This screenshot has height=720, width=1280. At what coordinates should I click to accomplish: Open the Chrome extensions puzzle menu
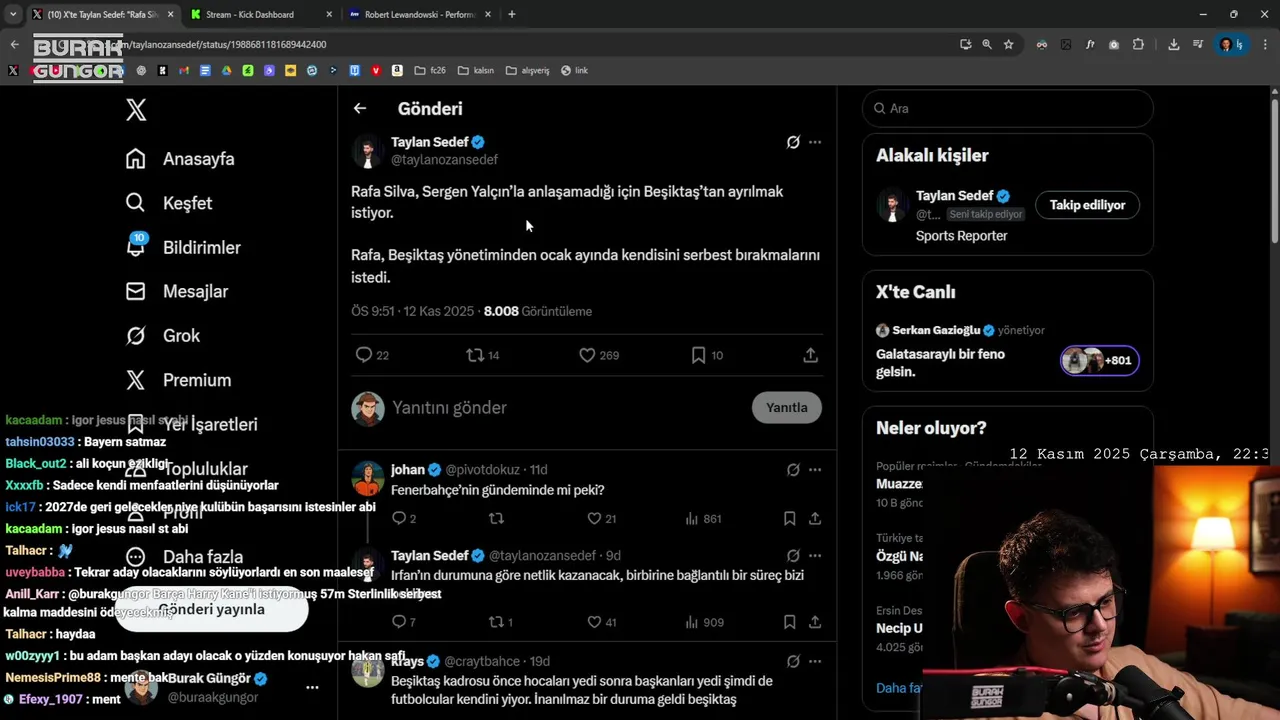click(x=1138, y=44)
